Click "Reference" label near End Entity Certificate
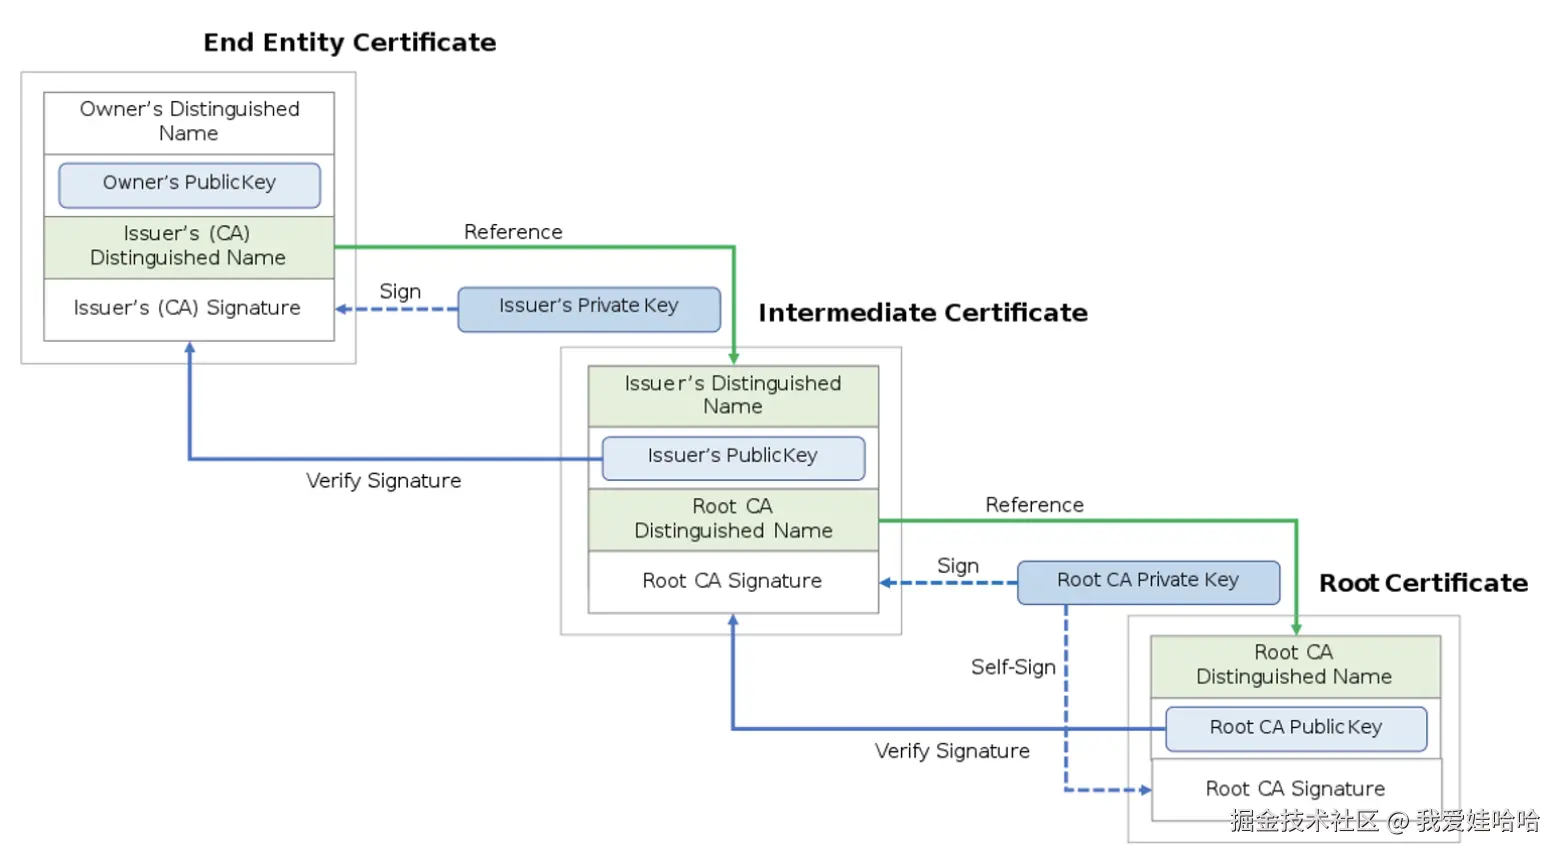The image size is (1564, 858). (513, 232)
